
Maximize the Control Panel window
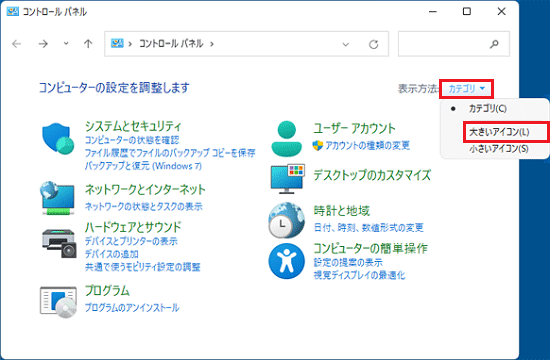tap(467, 12)
